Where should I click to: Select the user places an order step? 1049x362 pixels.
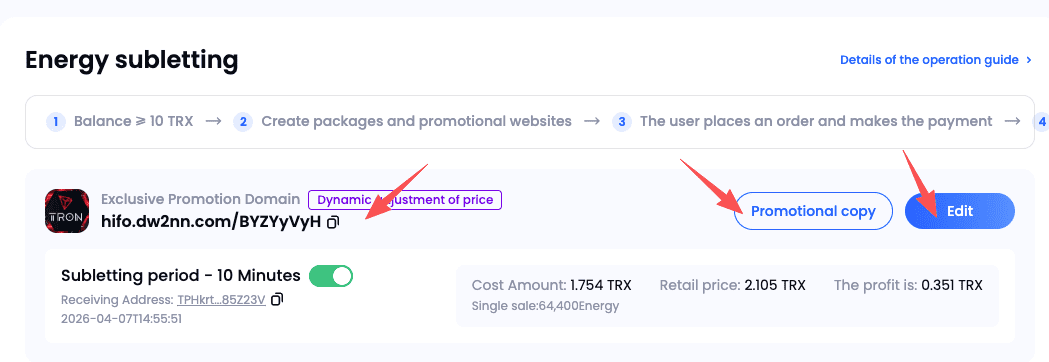point(816,122)
